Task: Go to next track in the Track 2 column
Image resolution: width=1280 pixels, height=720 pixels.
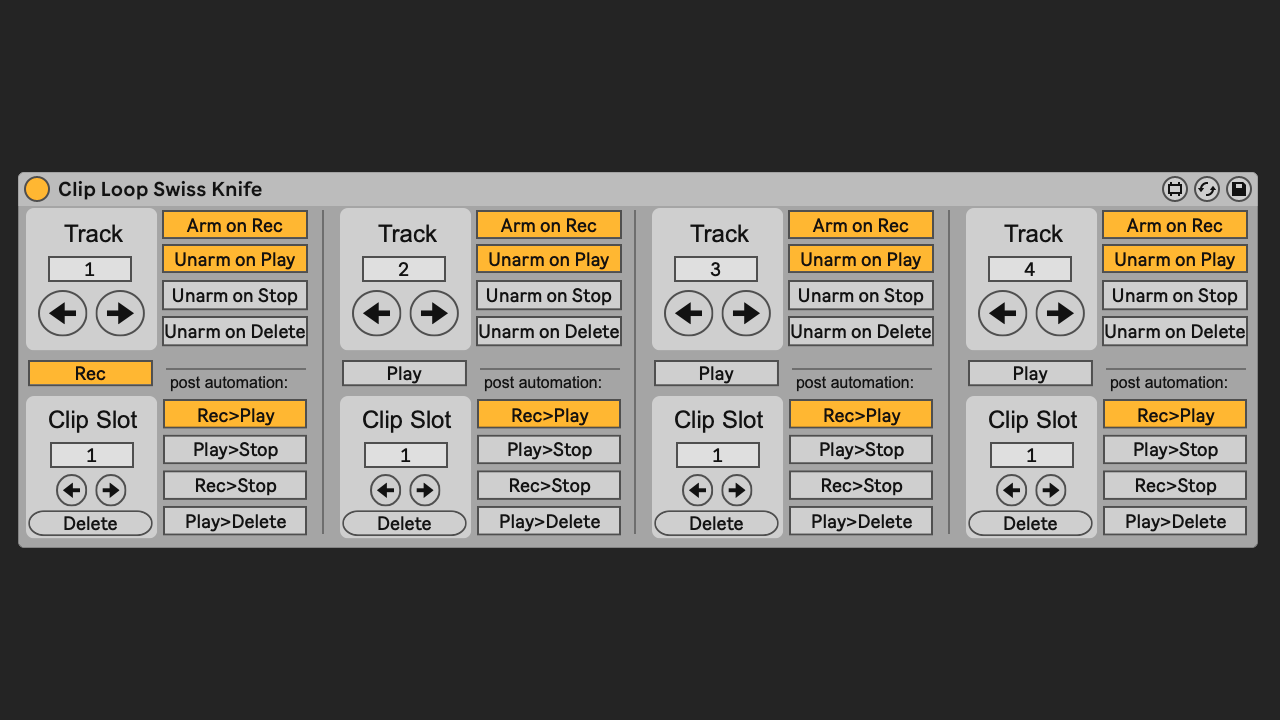Action: pos(434,314)
